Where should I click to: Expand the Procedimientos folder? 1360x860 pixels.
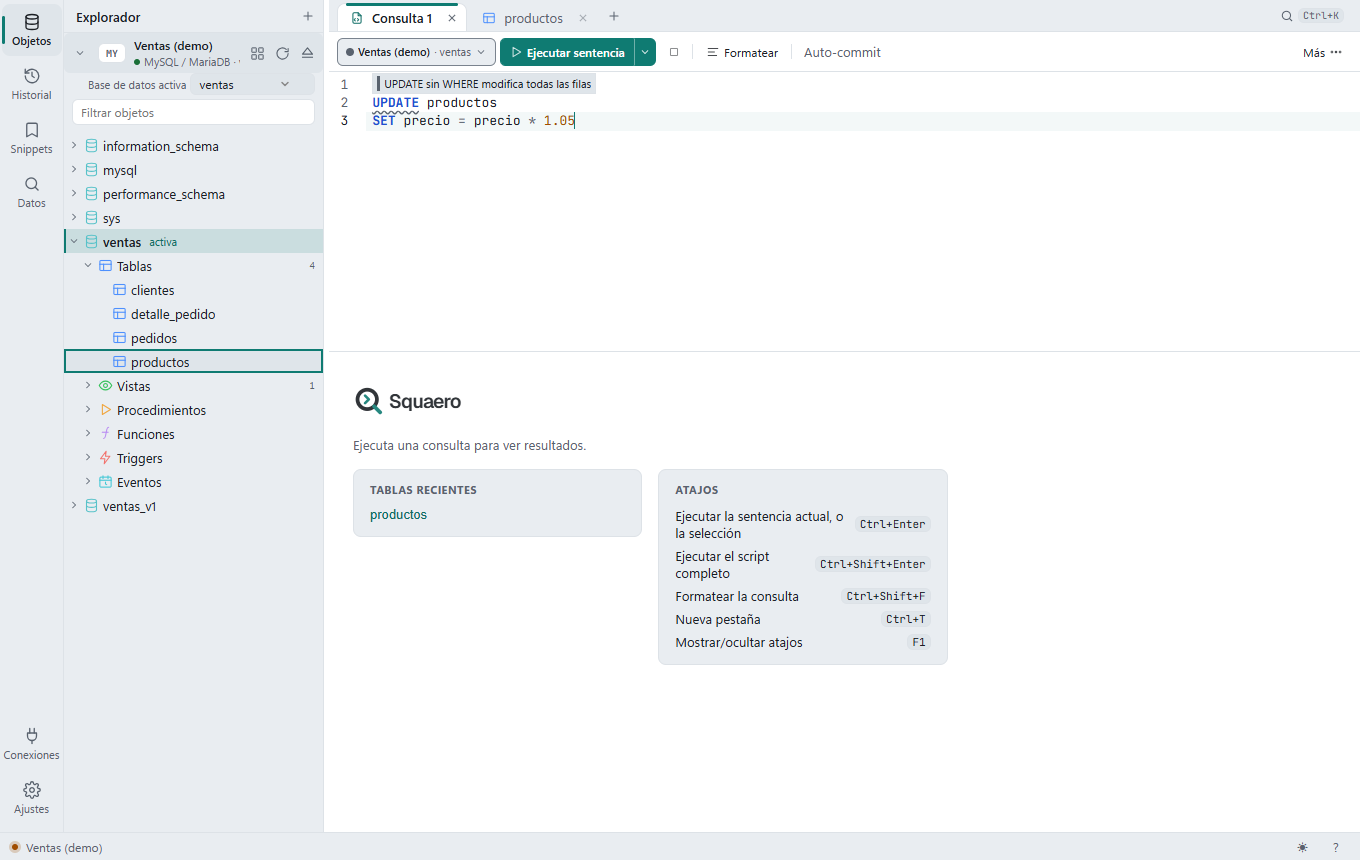(x=88, y=410)
